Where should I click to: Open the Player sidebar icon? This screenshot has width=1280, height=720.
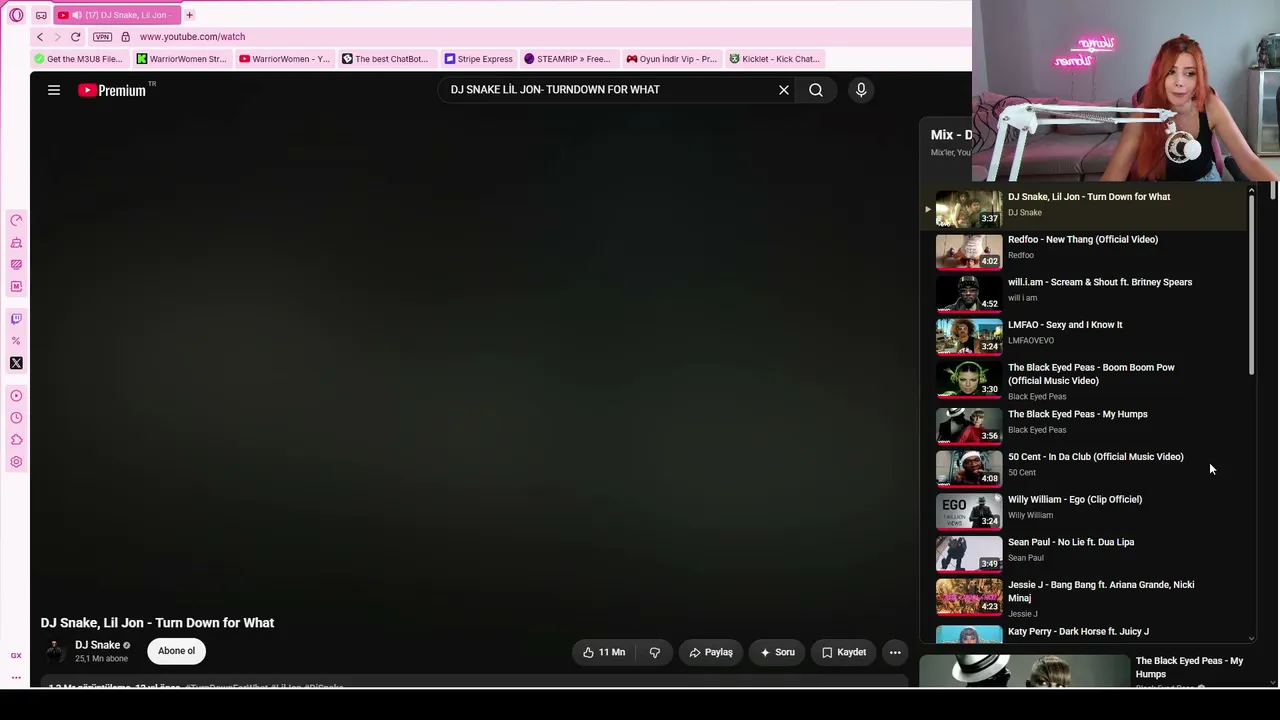coord(16,396)
